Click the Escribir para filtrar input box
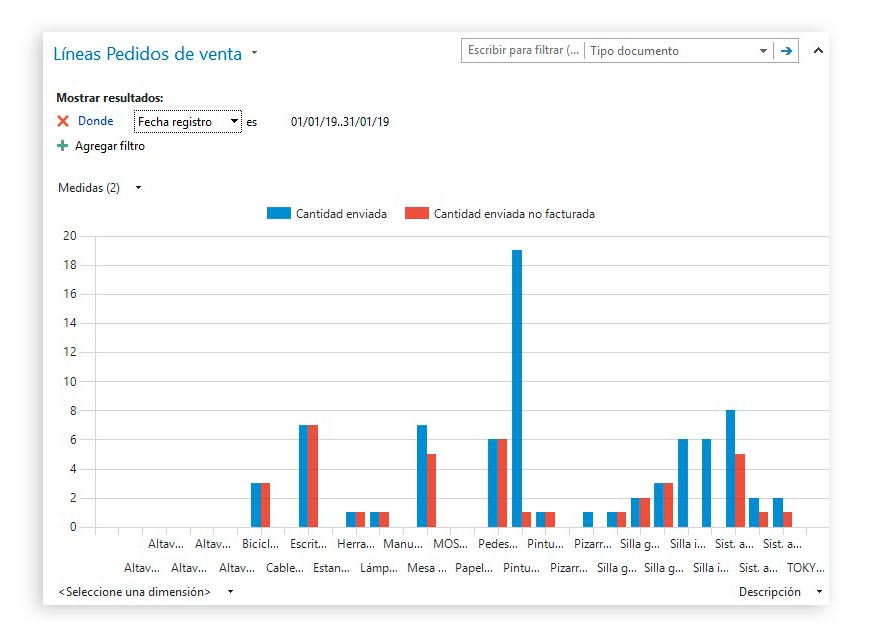Screen dimensions: 872x637 (x=520, y=50)
